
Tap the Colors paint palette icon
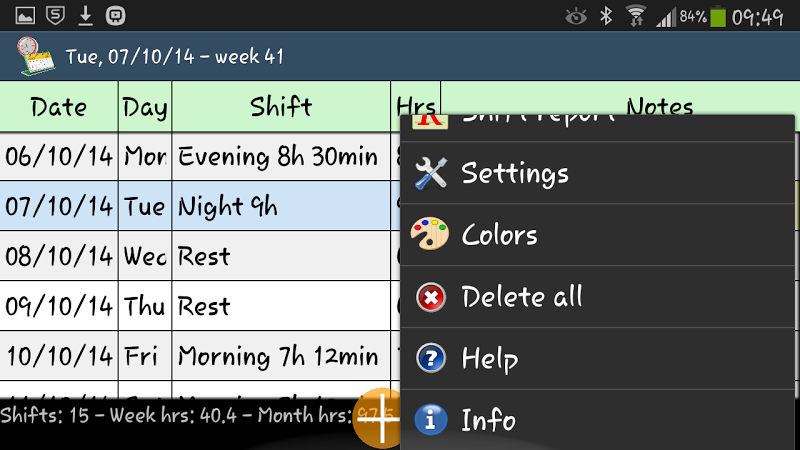coord(430,234)
